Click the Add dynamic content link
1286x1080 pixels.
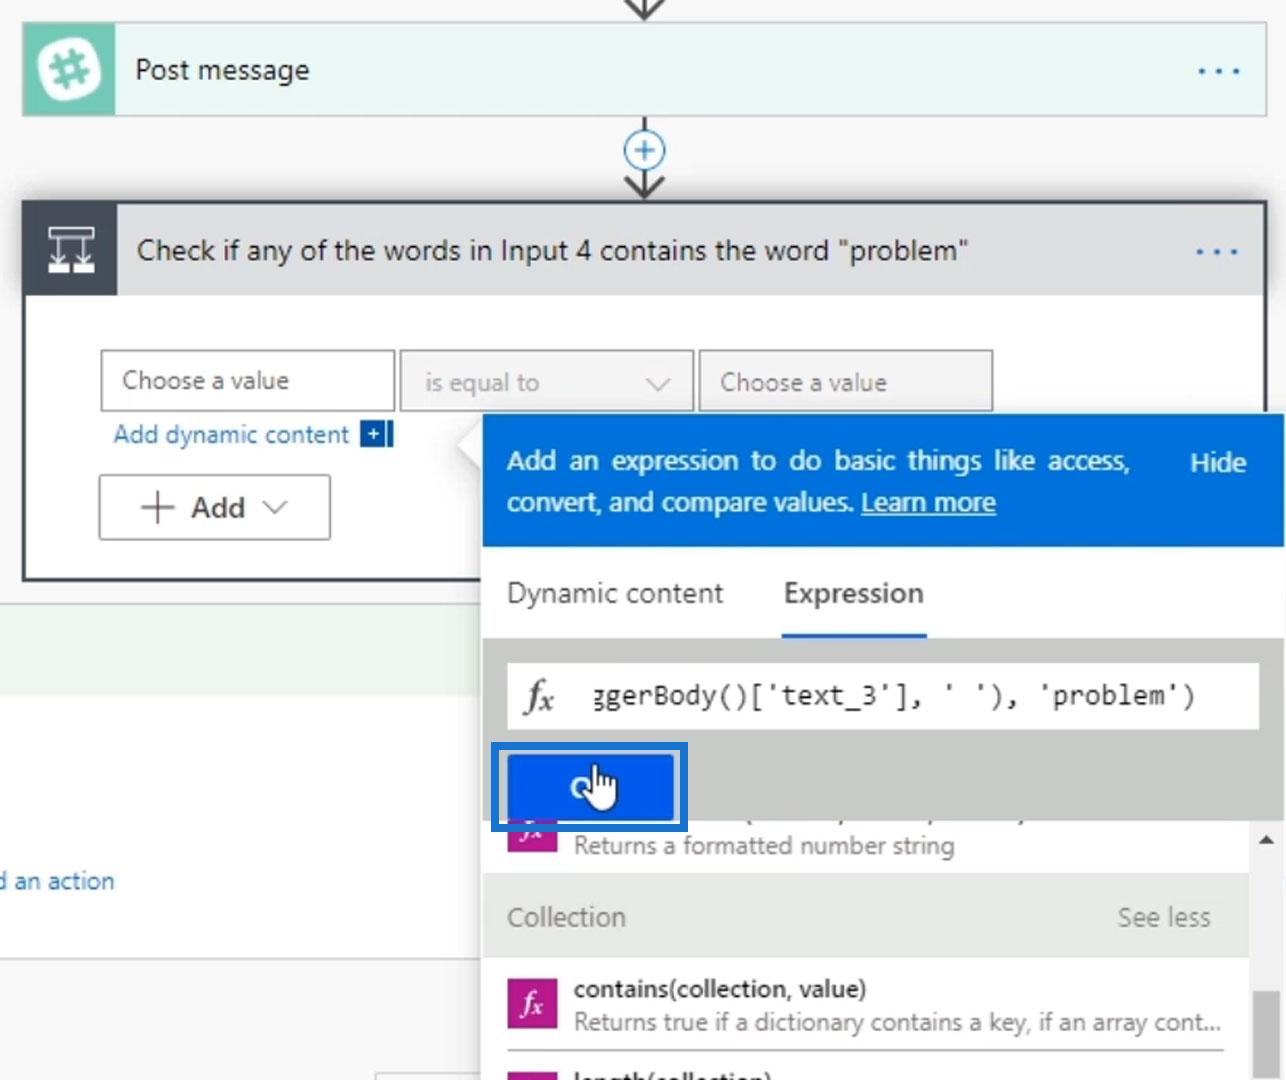231,434
